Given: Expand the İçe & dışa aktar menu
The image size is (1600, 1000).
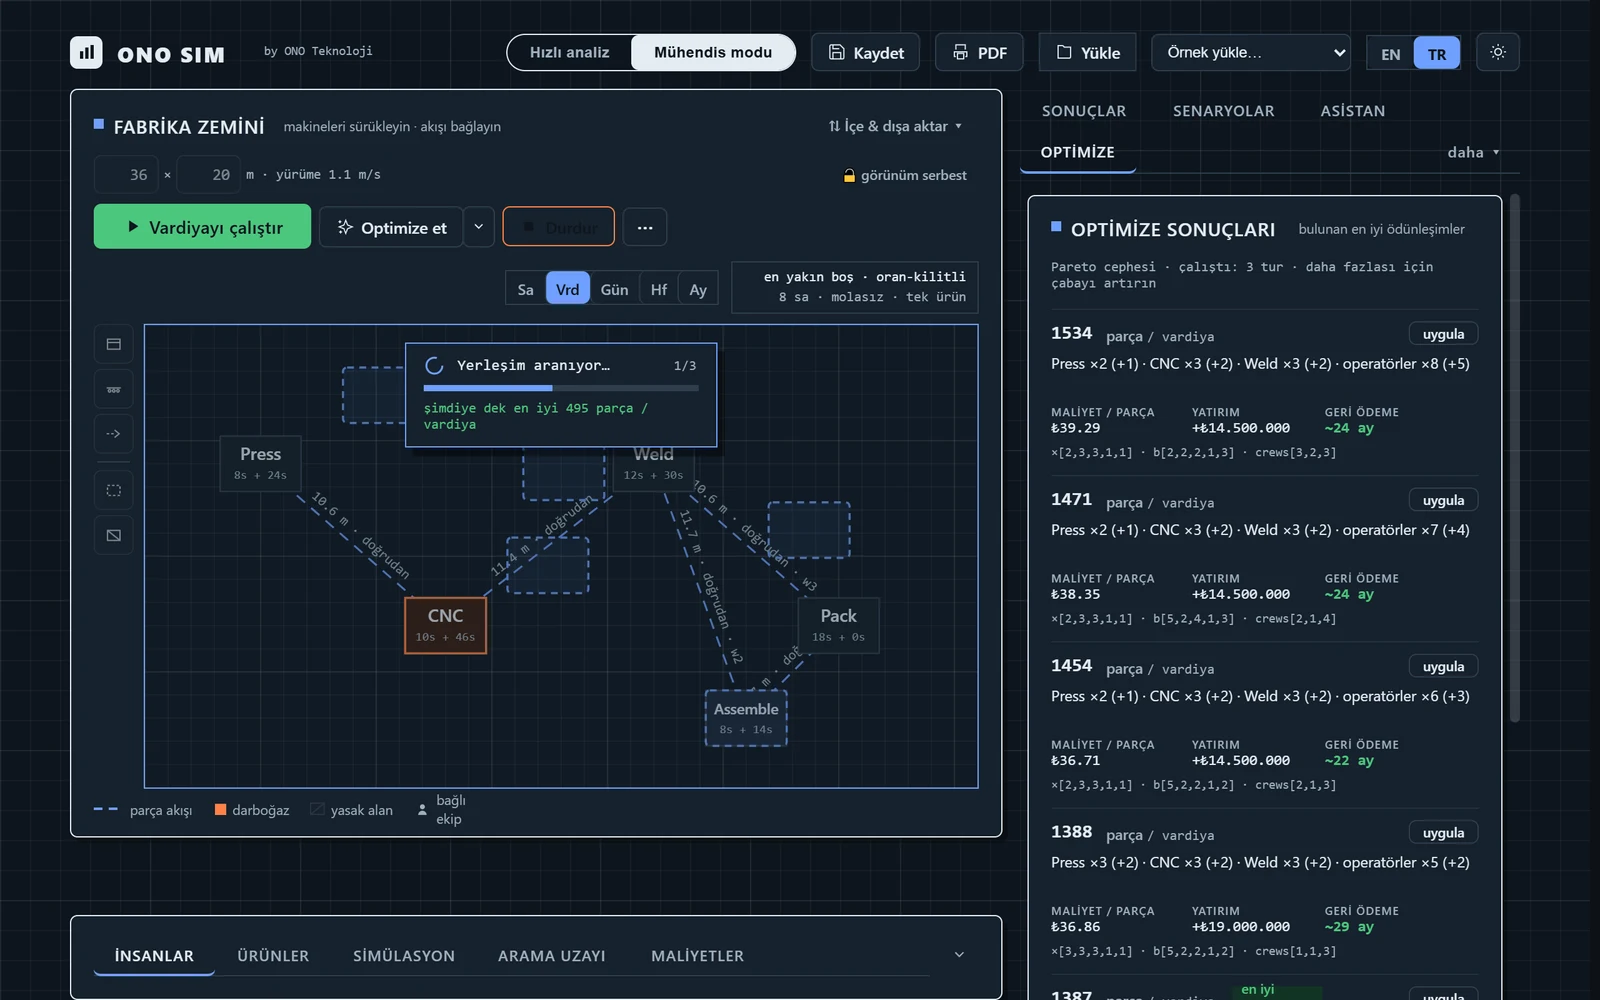Looking at the screenshot, I should (x=895, y=126).
